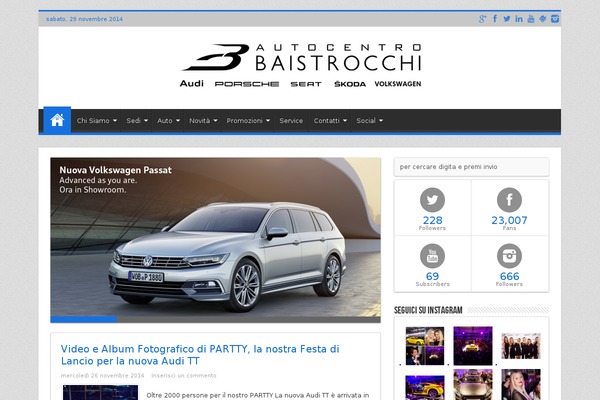Screen dimensions: 600x400
Task: Click the 'Nuova Volkswagen Passat' caption text
Action: pos(116,170)
